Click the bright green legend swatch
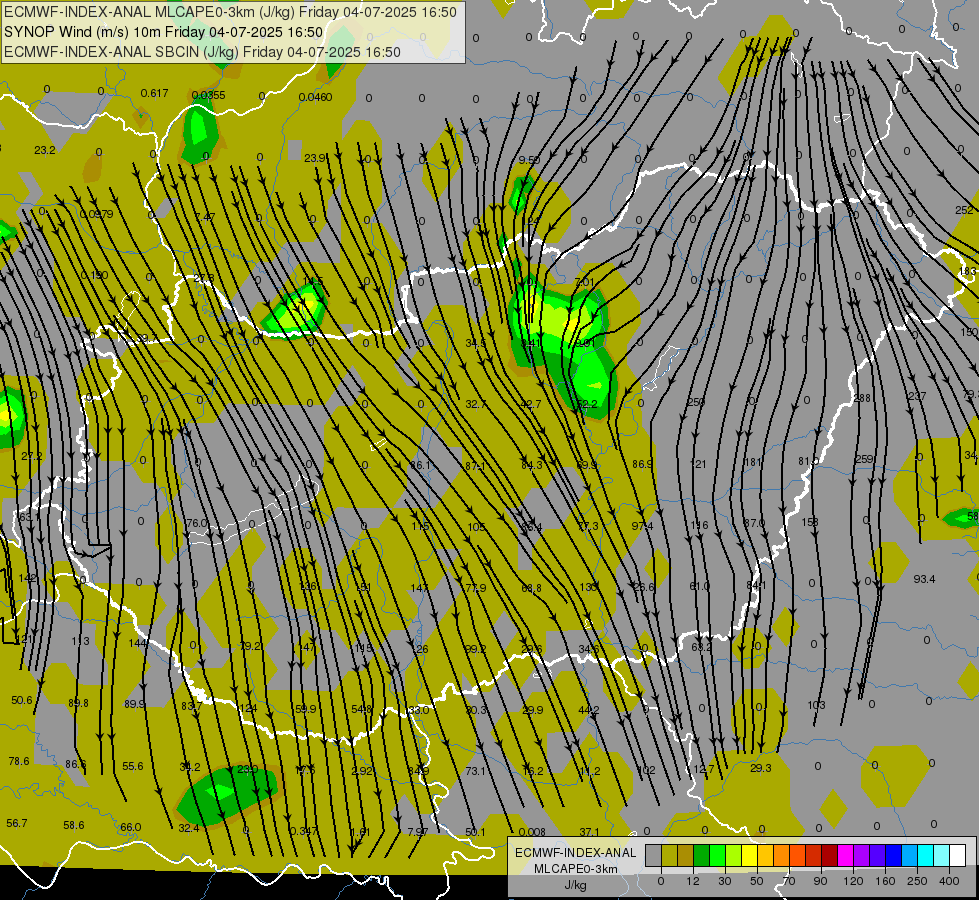This screenshot has width=979, height=900. click(717, 855)
